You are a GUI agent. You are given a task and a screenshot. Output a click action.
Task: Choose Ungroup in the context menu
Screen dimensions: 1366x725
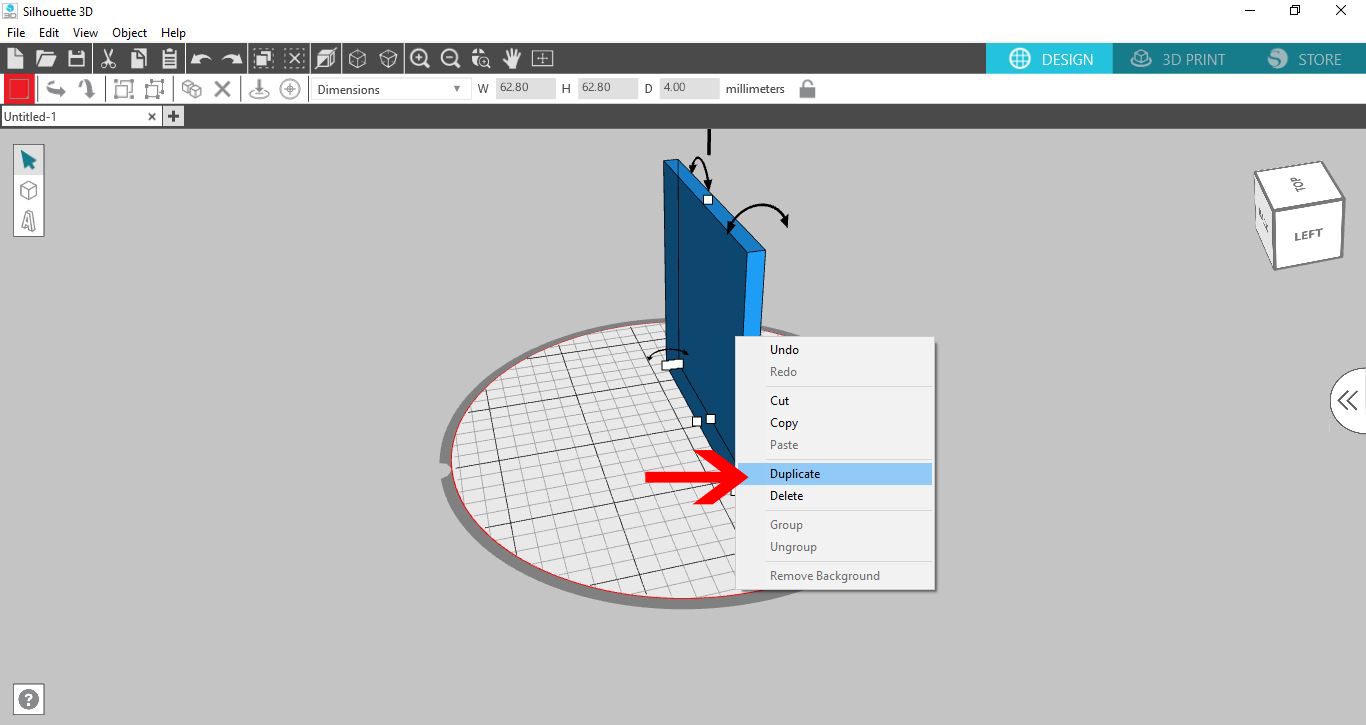(x=834, y=547)
